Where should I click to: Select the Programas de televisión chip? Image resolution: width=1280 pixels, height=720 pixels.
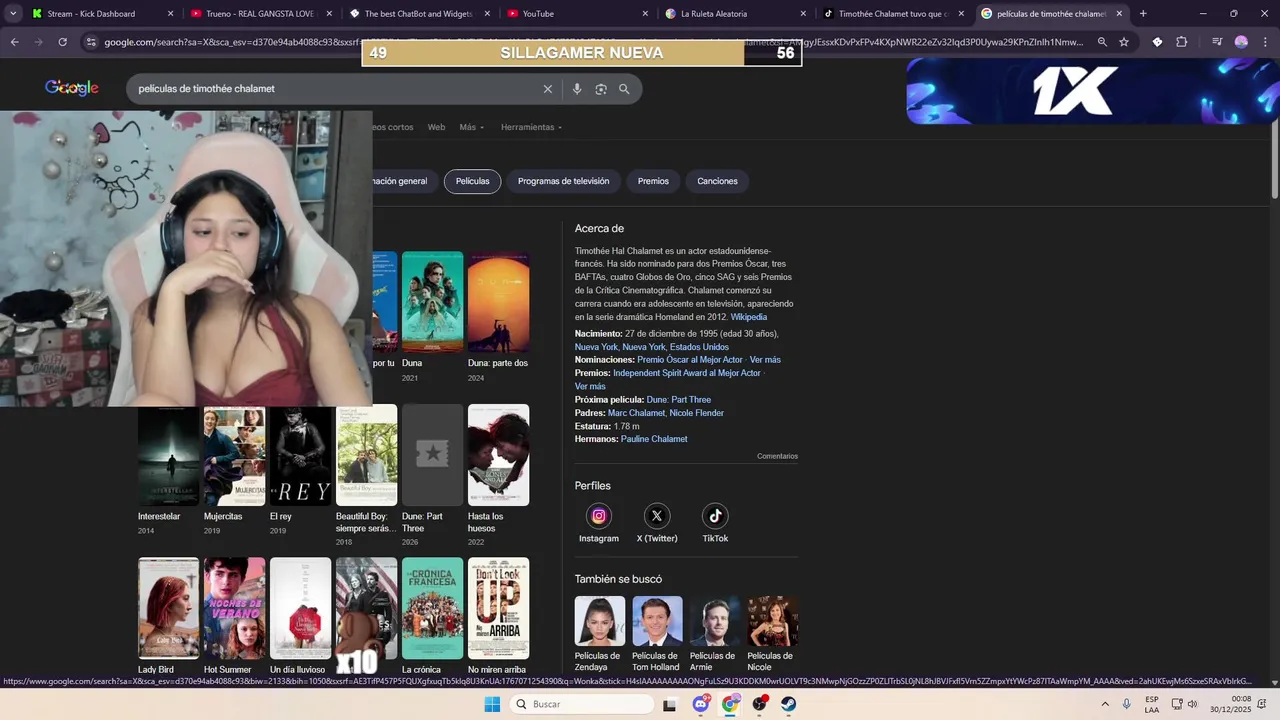click(563, 181)
